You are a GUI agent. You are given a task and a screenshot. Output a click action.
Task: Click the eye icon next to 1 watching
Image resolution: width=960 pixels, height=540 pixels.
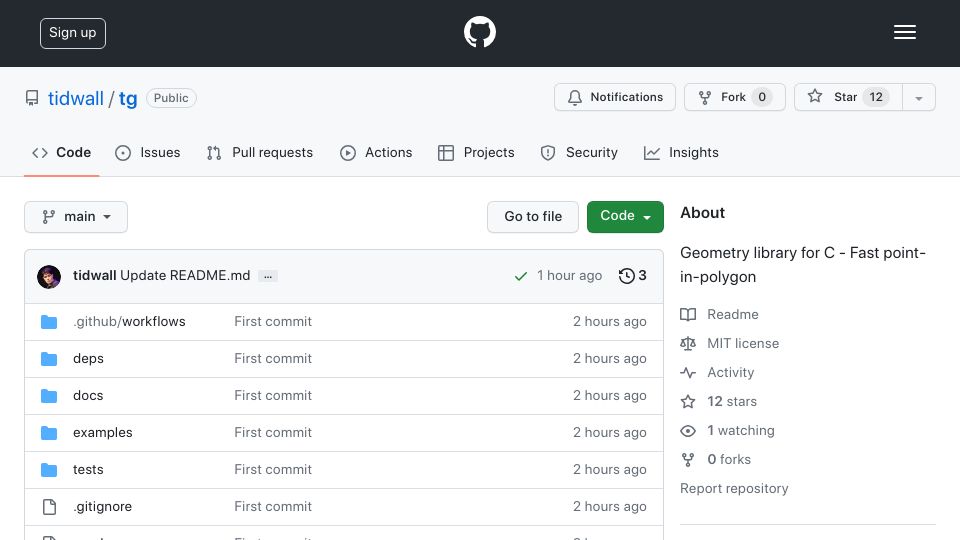pos(688,431)
